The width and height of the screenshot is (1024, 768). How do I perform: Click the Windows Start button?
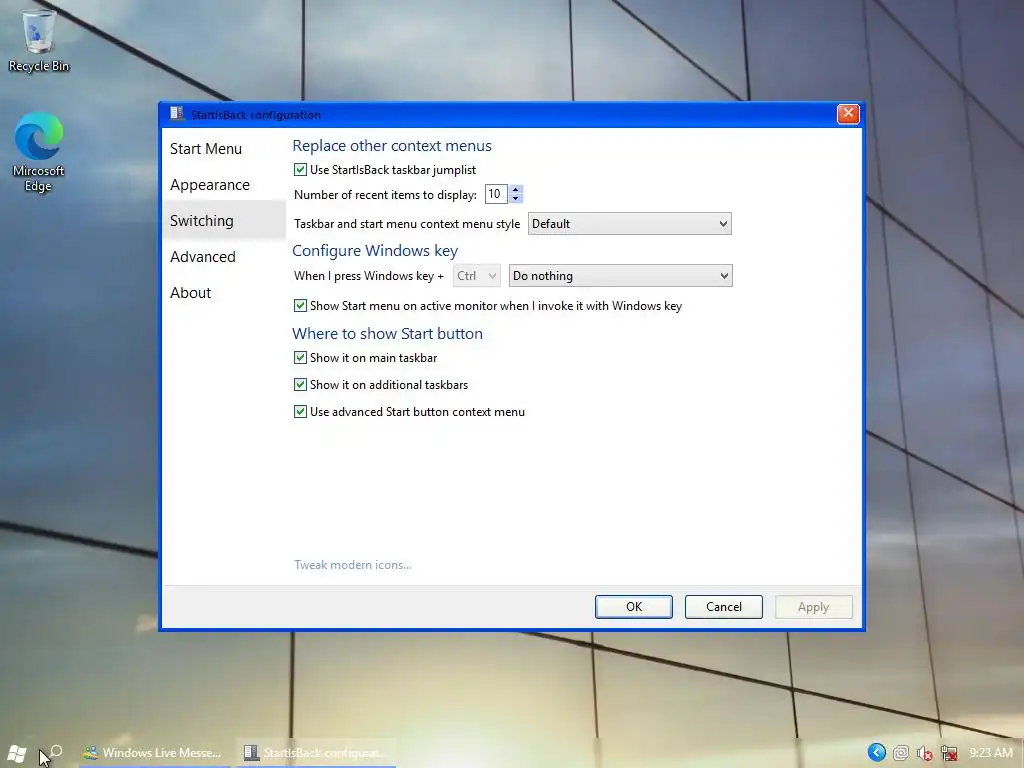click(17, 754)
